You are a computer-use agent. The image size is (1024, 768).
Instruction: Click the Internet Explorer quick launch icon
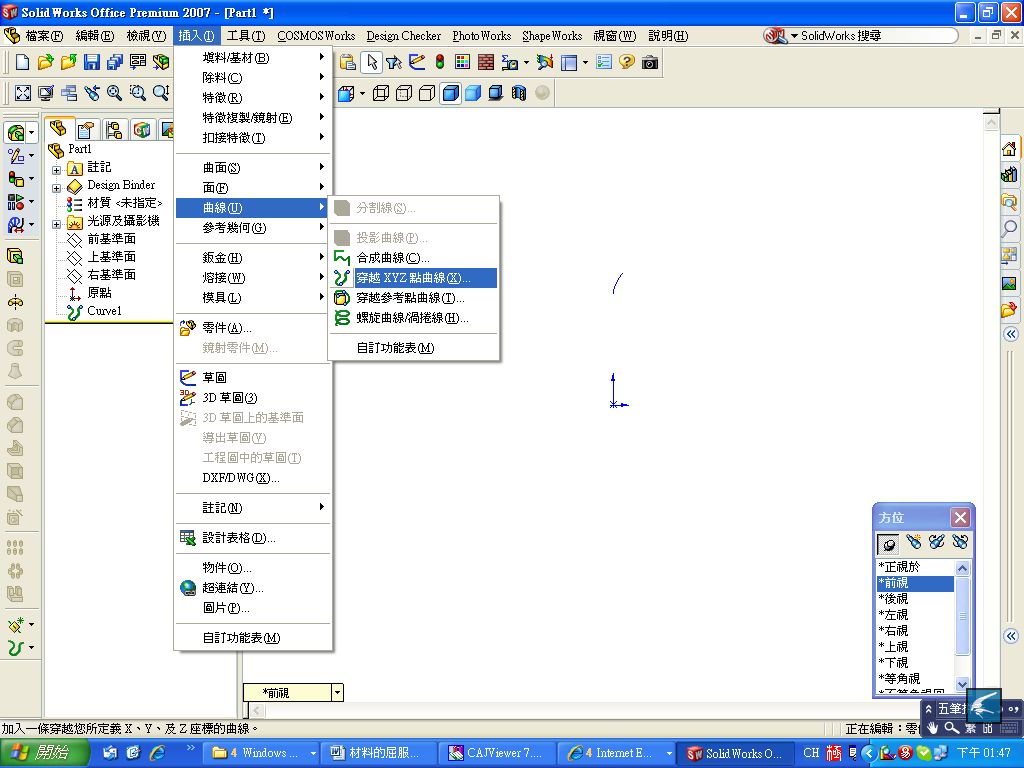[157, 753]
